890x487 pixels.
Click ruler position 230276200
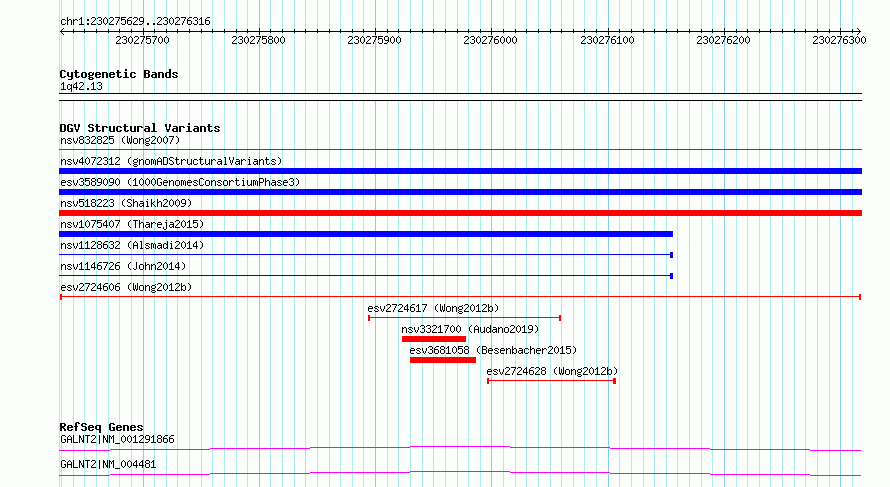[x=723, y=40]
